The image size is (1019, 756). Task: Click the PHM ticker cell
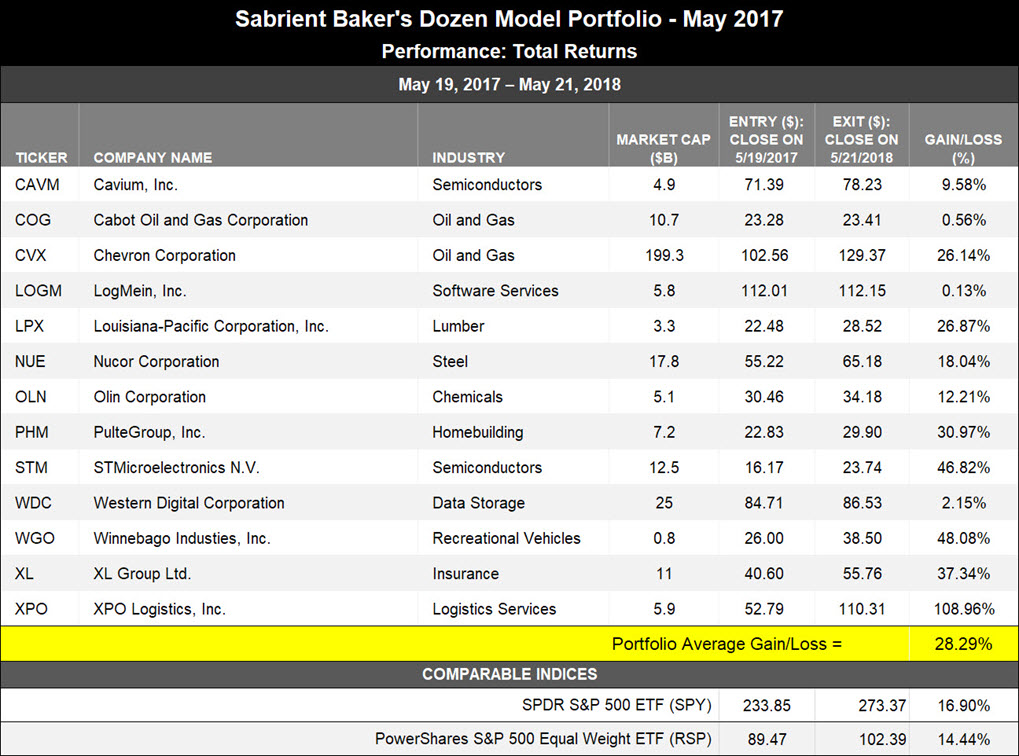point(31,432)
